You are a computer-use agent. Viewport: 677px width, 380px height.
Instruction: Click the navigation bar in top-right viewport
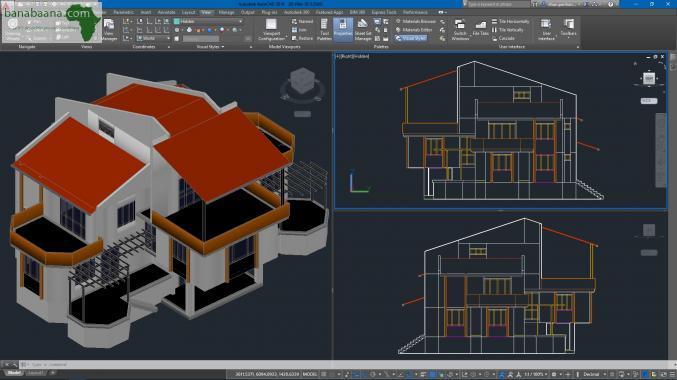click(x=661, y=150)
